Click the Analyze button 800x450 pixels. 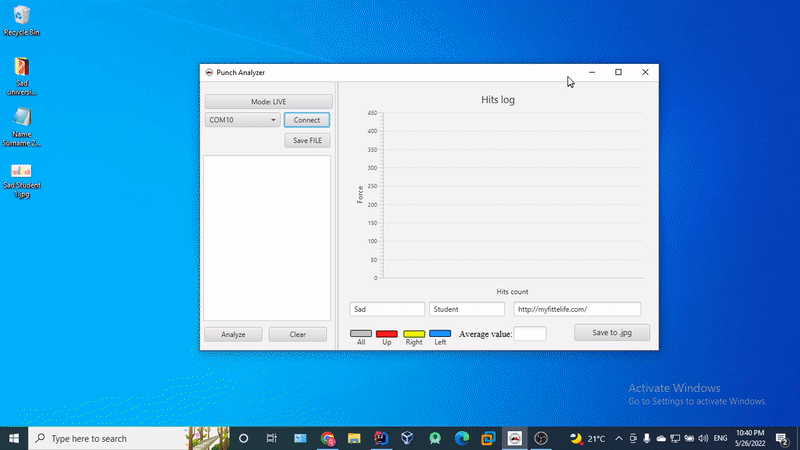[x=233, y=334]
